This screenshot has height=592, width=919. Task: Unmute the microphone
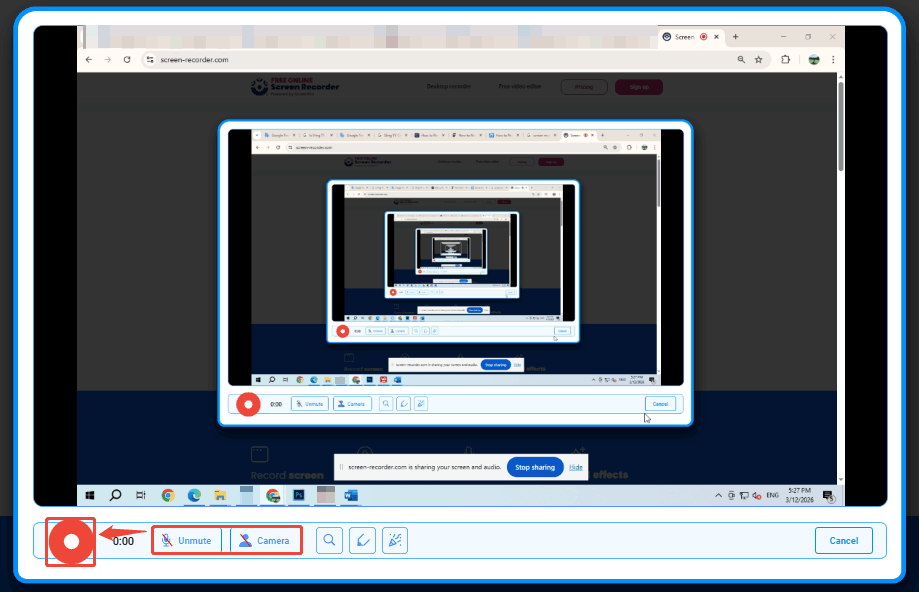(188, 540)
